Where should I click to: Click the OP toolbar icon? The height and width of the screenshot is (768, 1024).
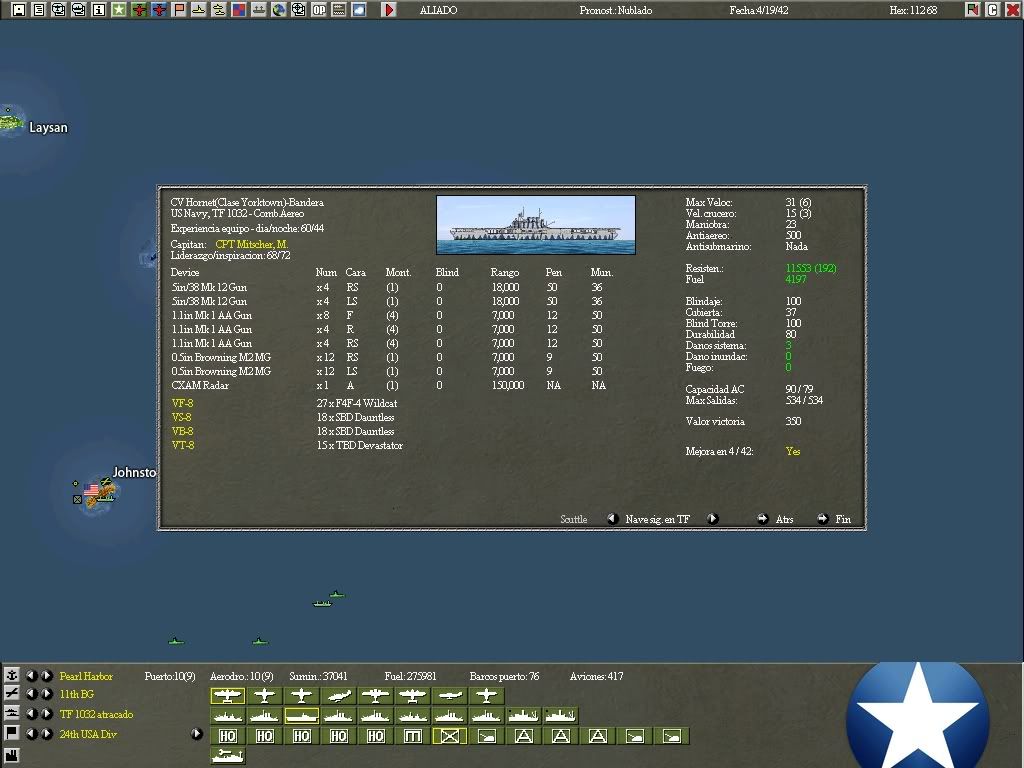pos(319,10)
